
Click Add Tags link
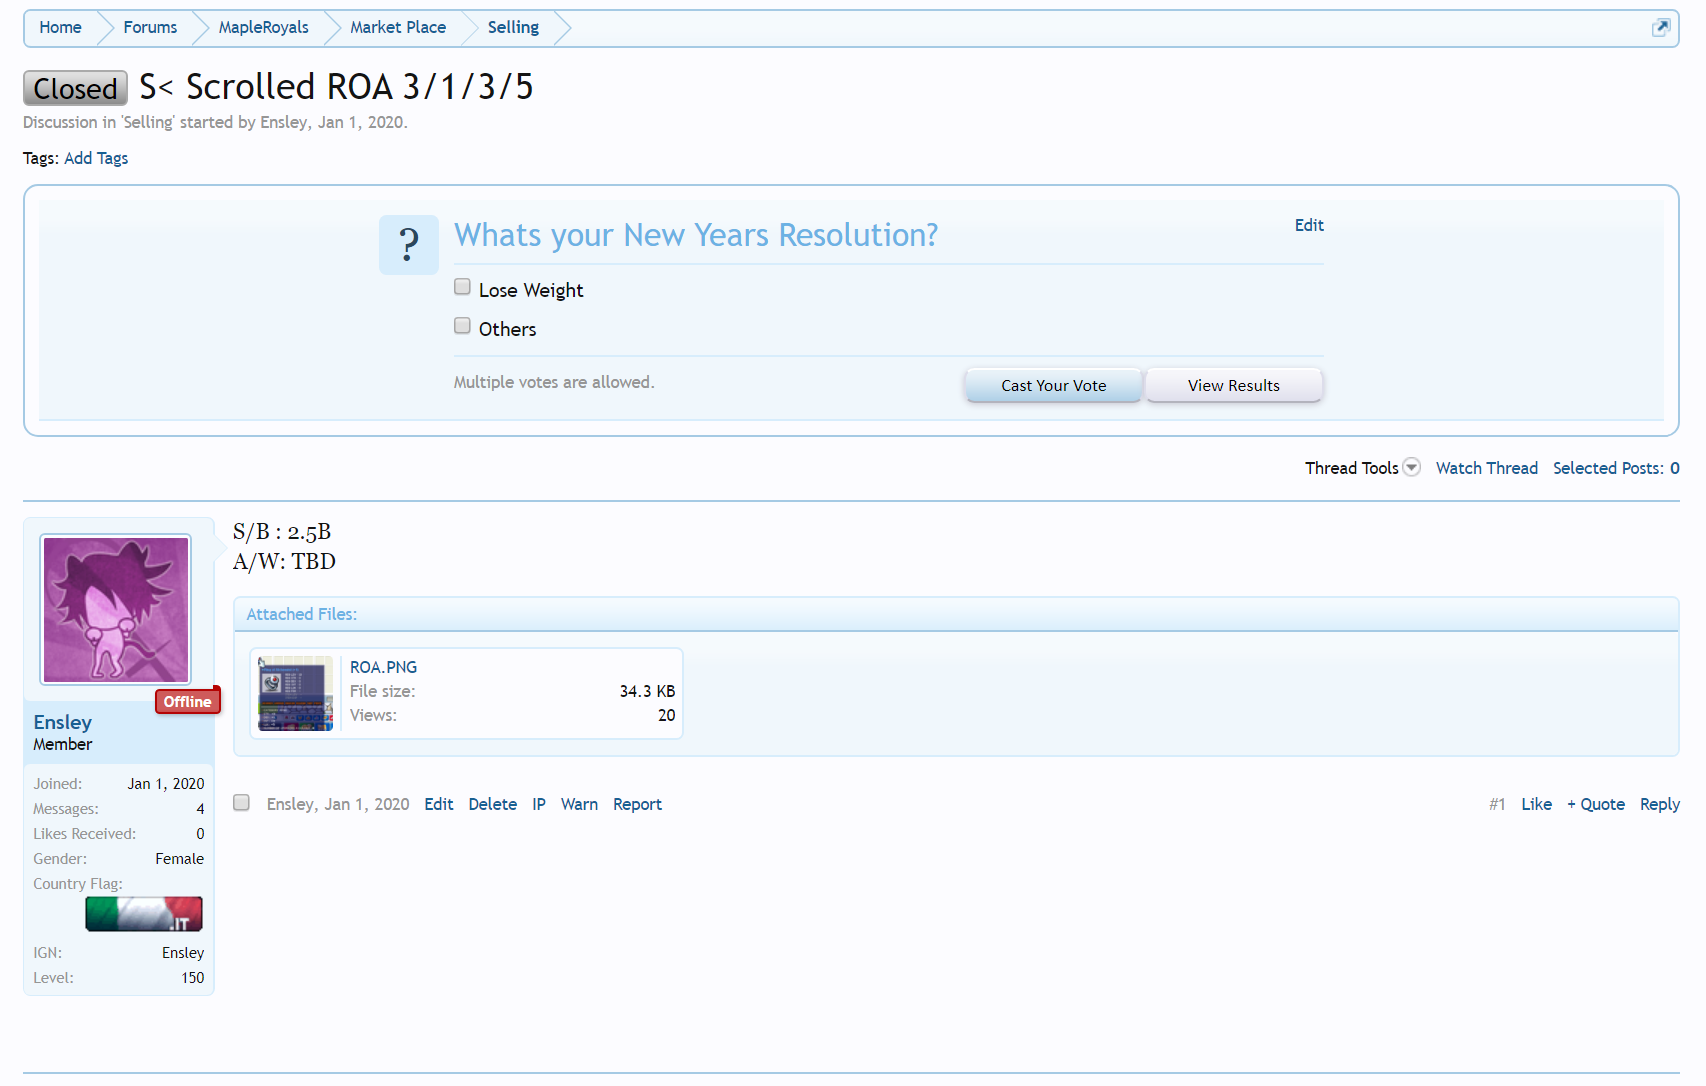coord(96,158)
